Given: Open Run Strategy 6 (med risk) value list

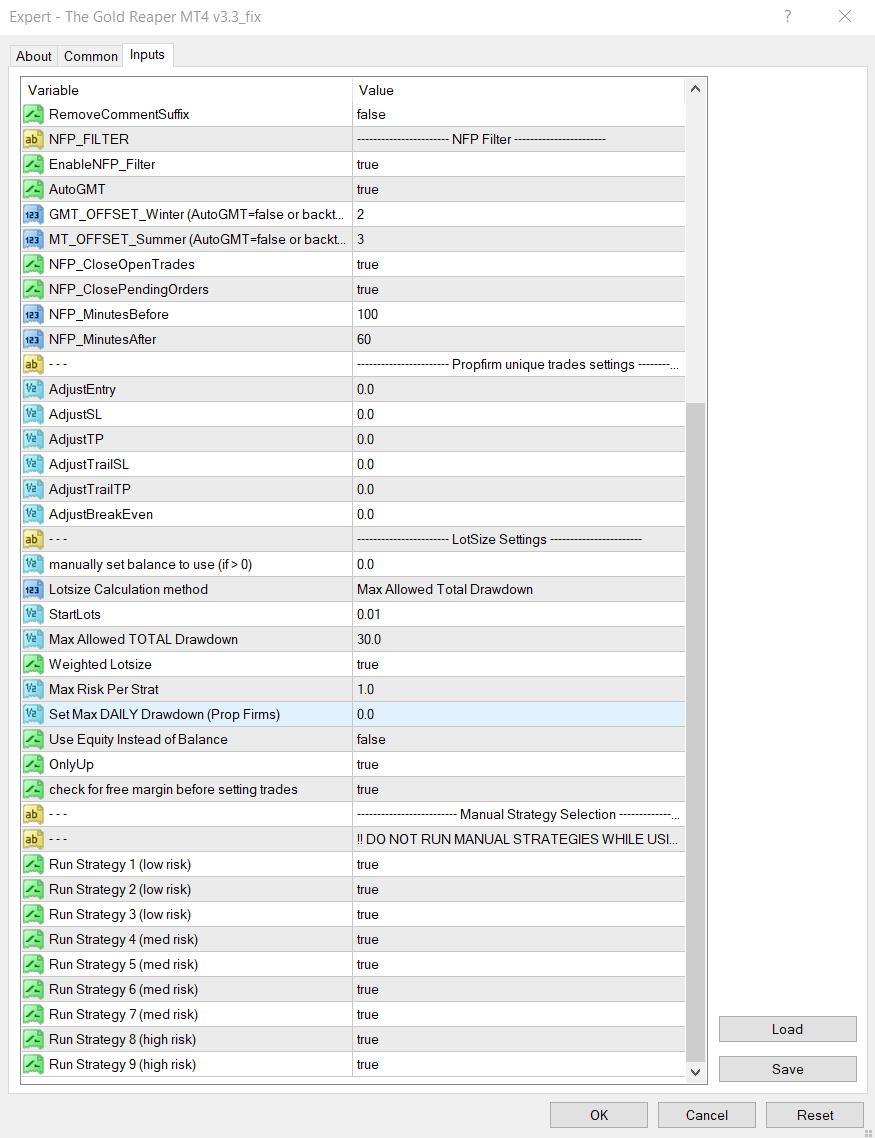Looking at the screenshot, I should (x=519, y=990).
